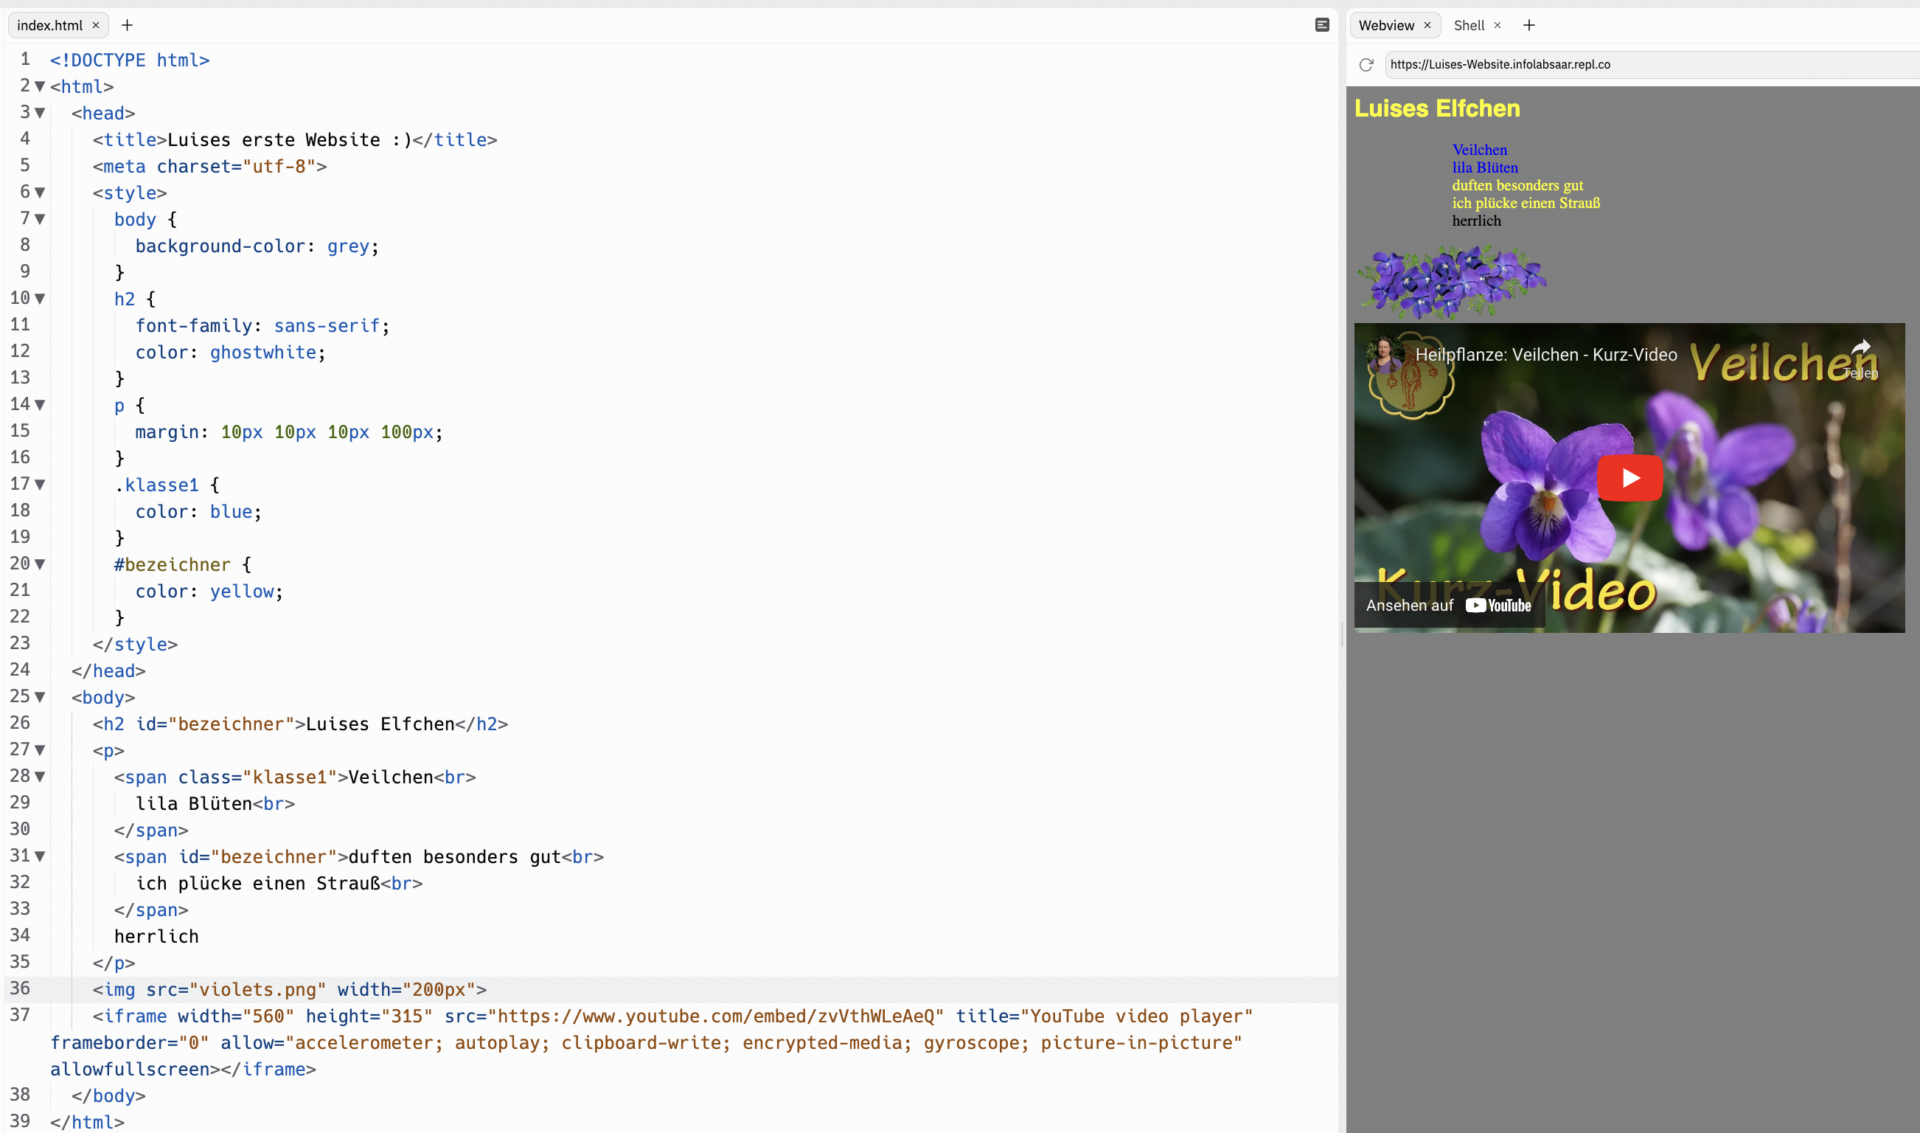Open the editor pane options icon
Screen dimensions: 1920x1133
1322,25
